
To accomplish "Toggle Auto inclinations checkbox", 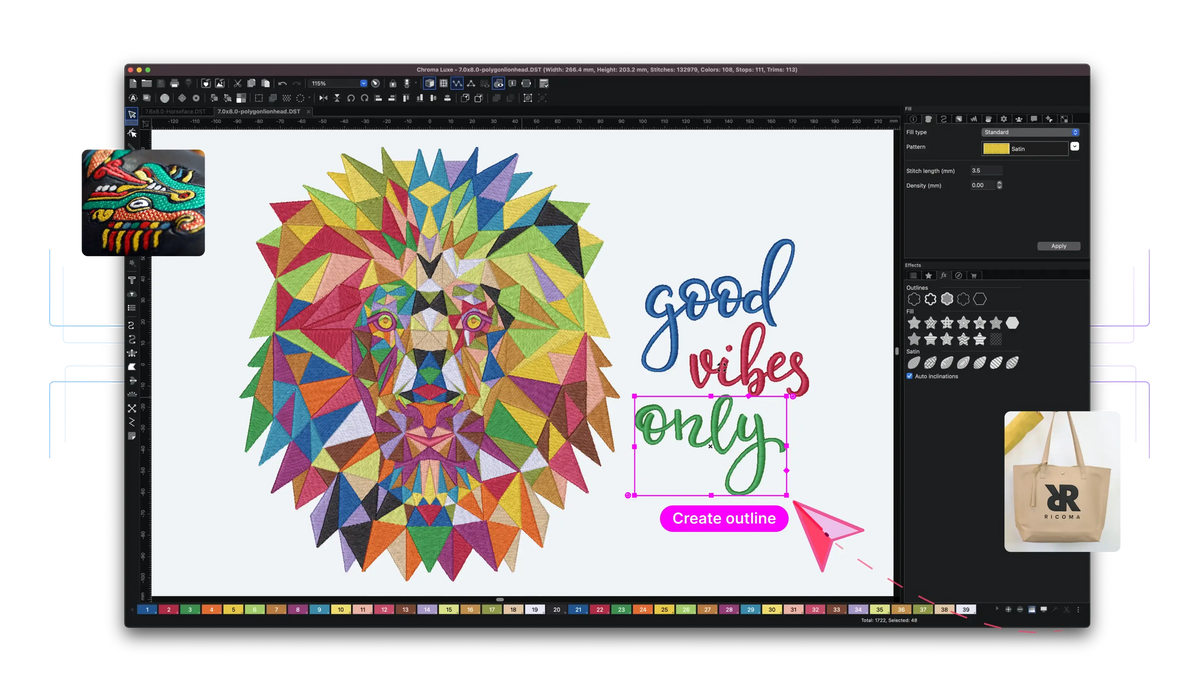I will tap(909, 376).
